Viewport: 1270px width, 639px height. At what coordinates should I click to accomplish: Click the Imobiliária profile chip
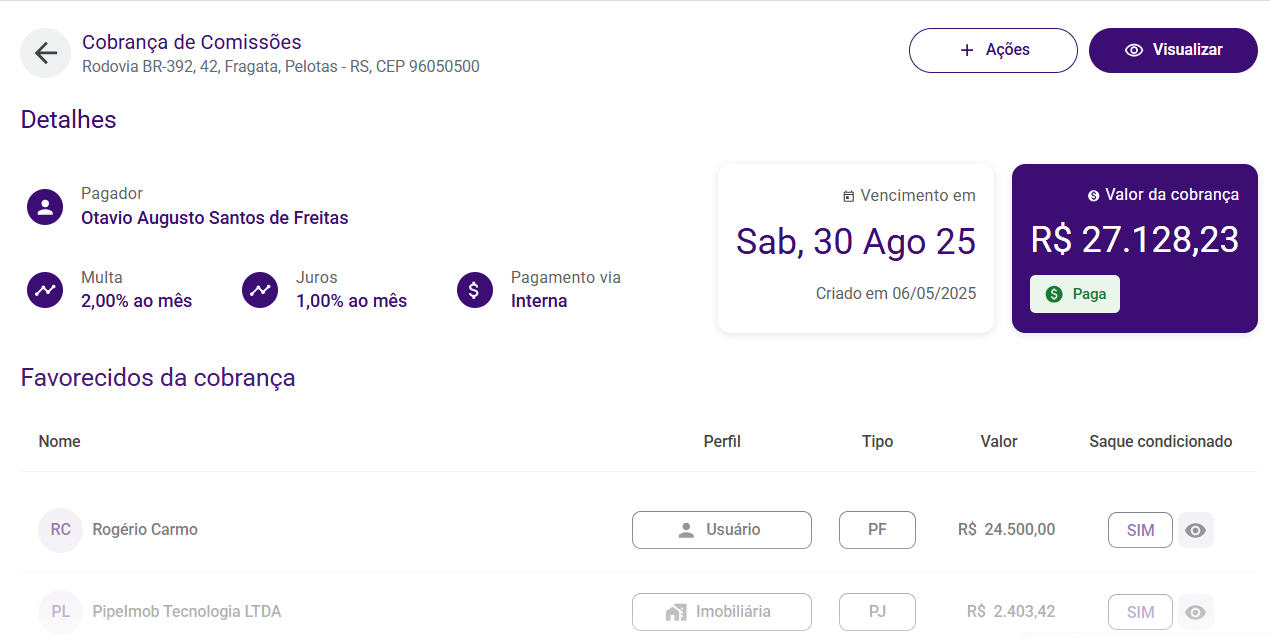click(x=721, y=612)
